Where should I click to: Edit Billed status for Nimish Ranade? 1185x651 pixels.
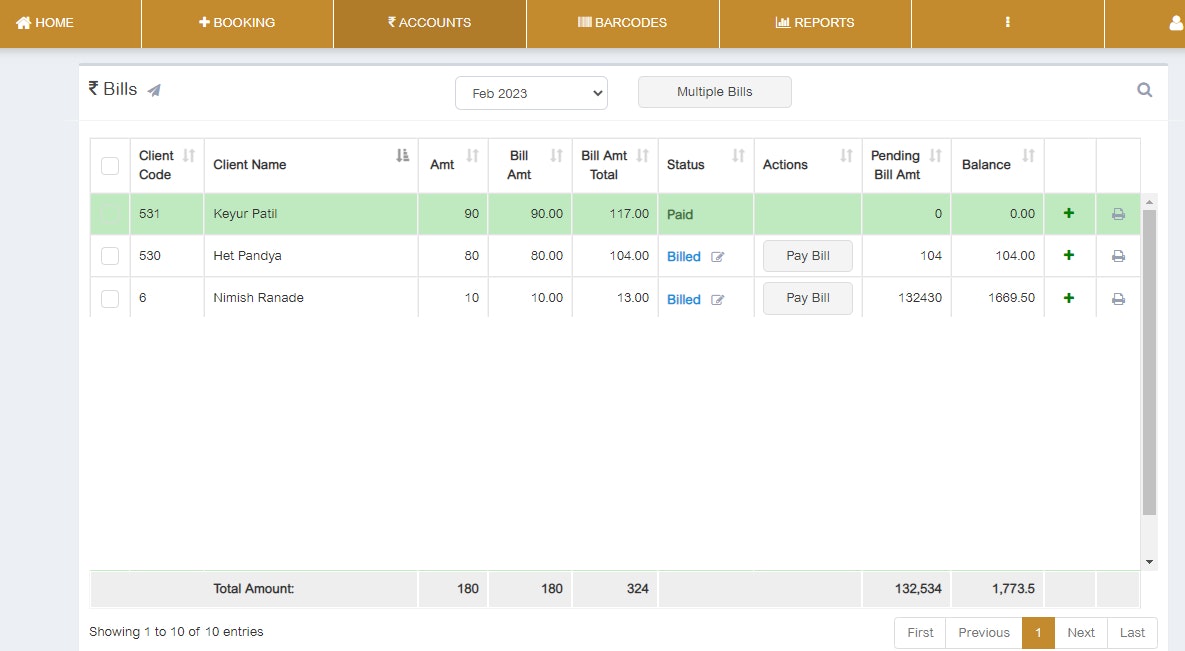pyautogui.click(x=717, y=299)
